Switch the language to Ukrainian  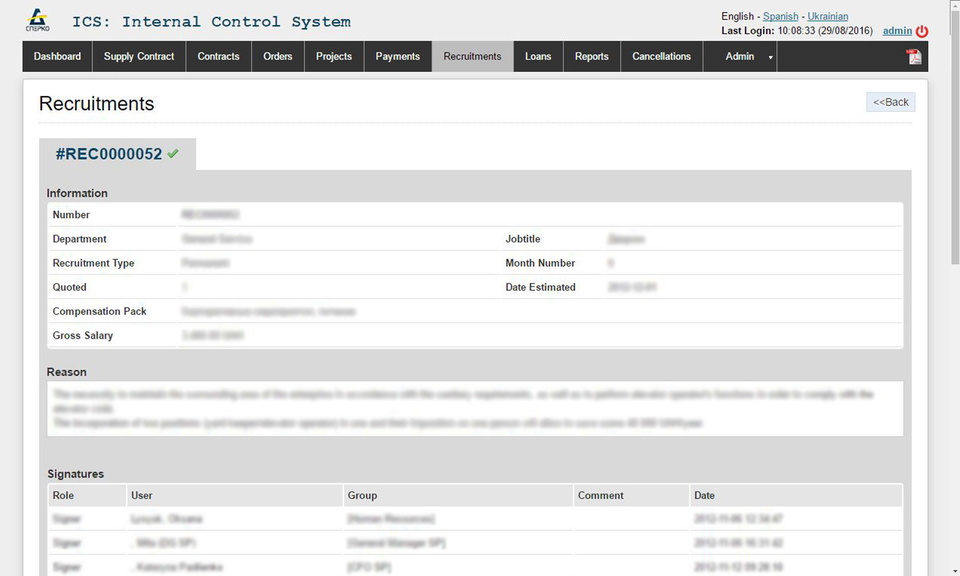coord(827,16)
